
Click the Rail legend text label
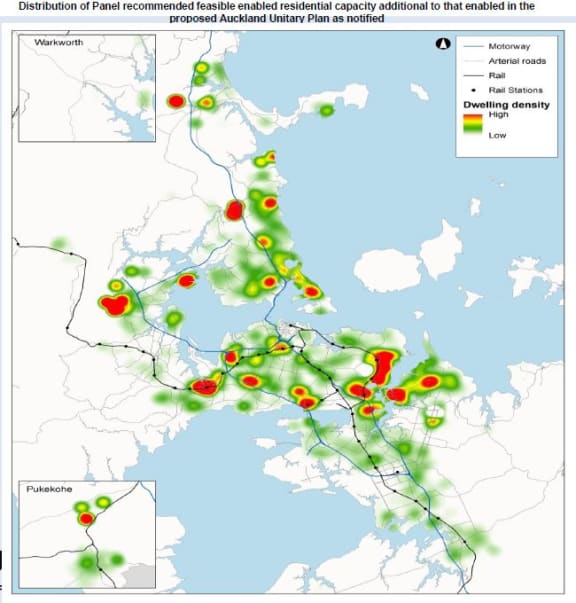[497, 76]
